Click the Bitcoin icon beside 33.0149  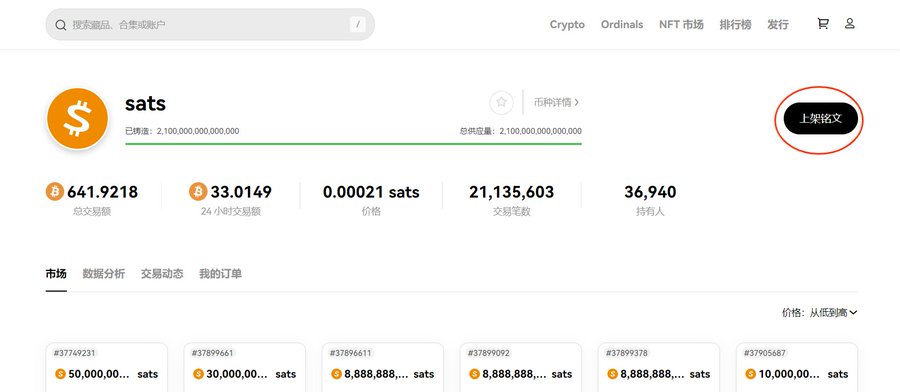click(x=198, y=191)
